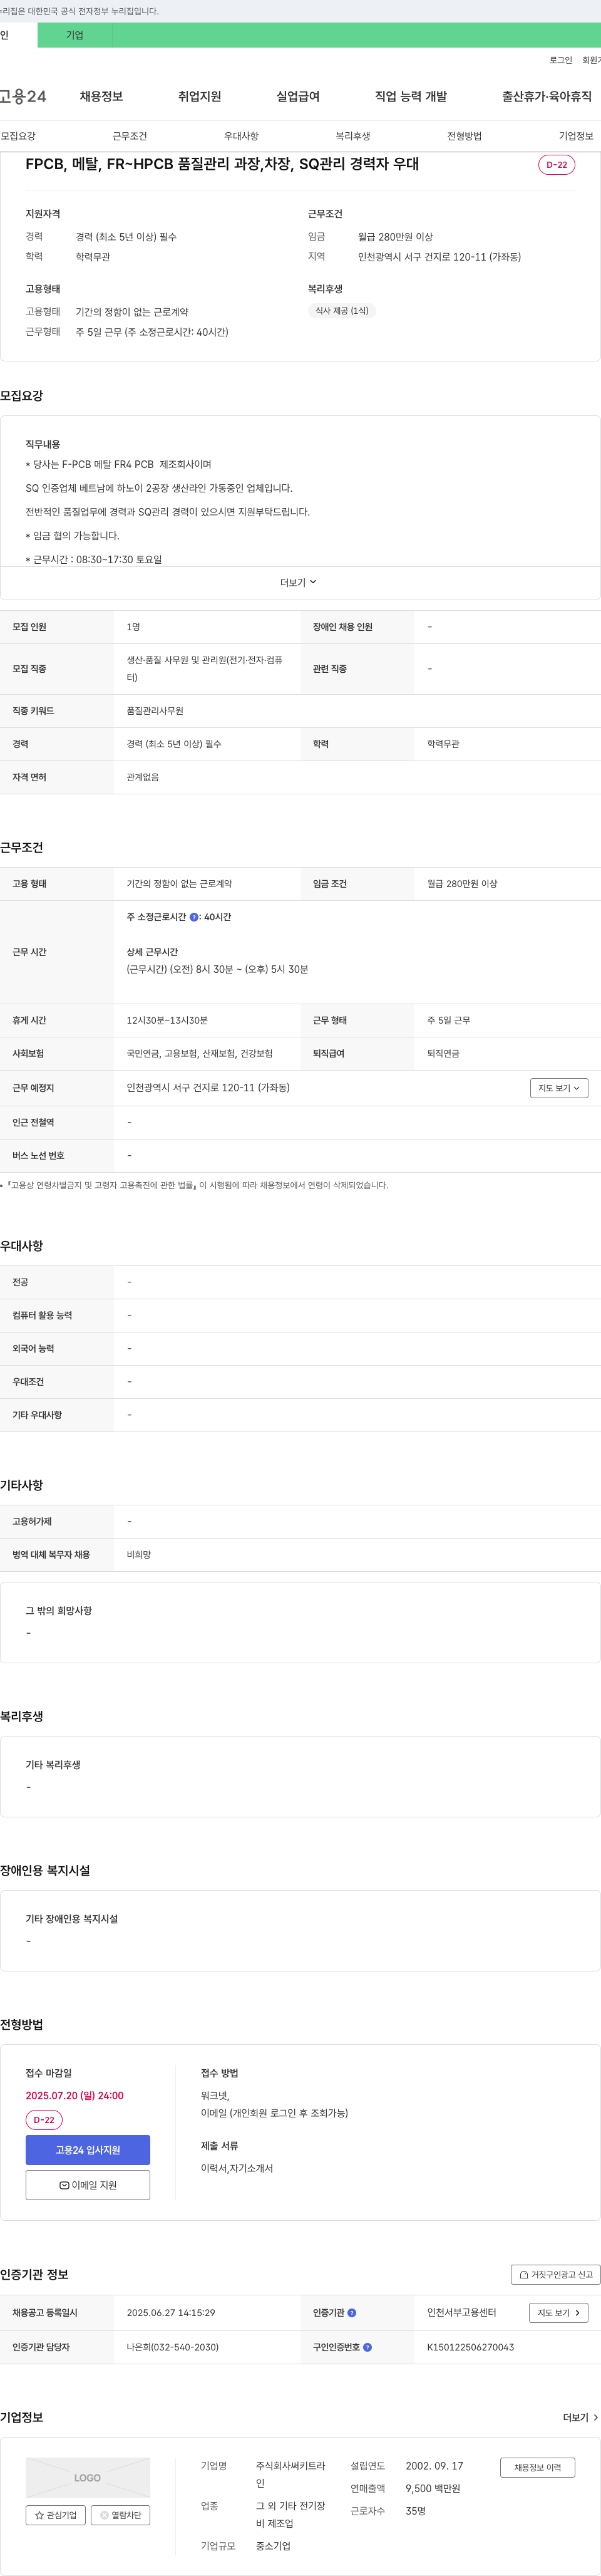Select the keyword text 품질관리사무원

click(155, 711)
